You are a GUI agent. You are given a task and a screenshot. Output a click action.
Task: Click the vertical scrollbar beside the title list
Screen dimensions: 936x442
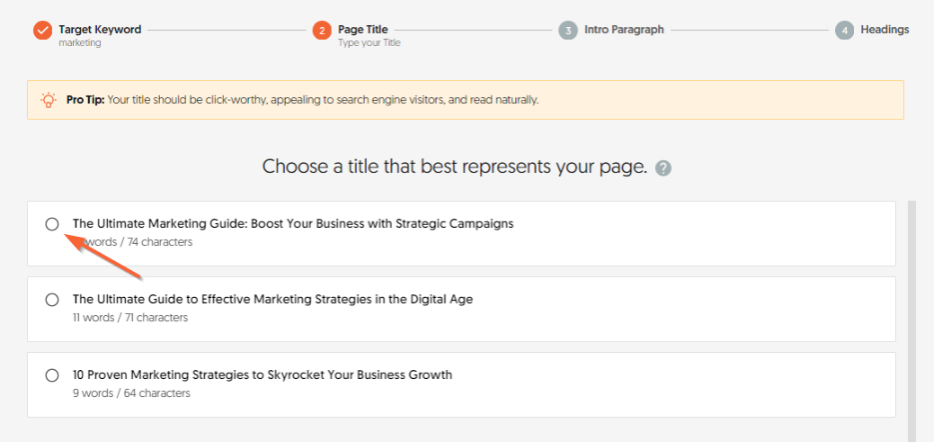pyautogui.click(x=912, y=321)
